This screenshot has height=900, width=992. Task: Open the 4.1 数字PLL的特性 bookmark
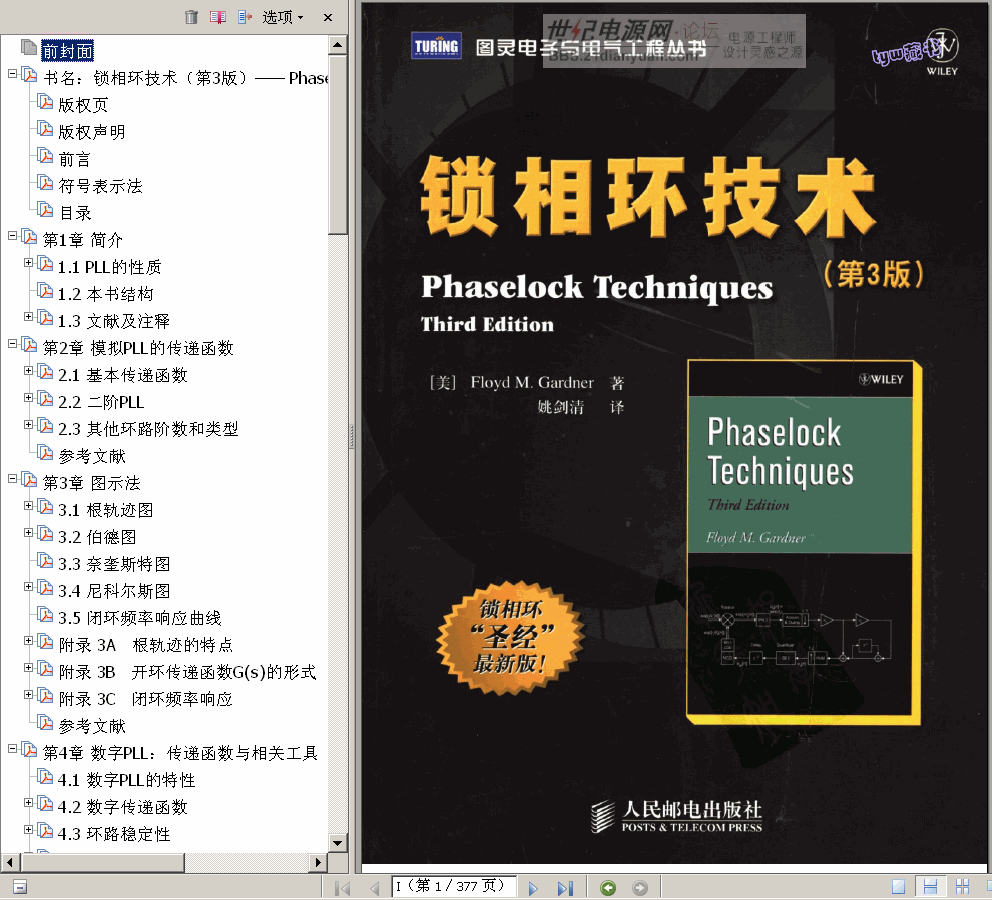(126, 780)
